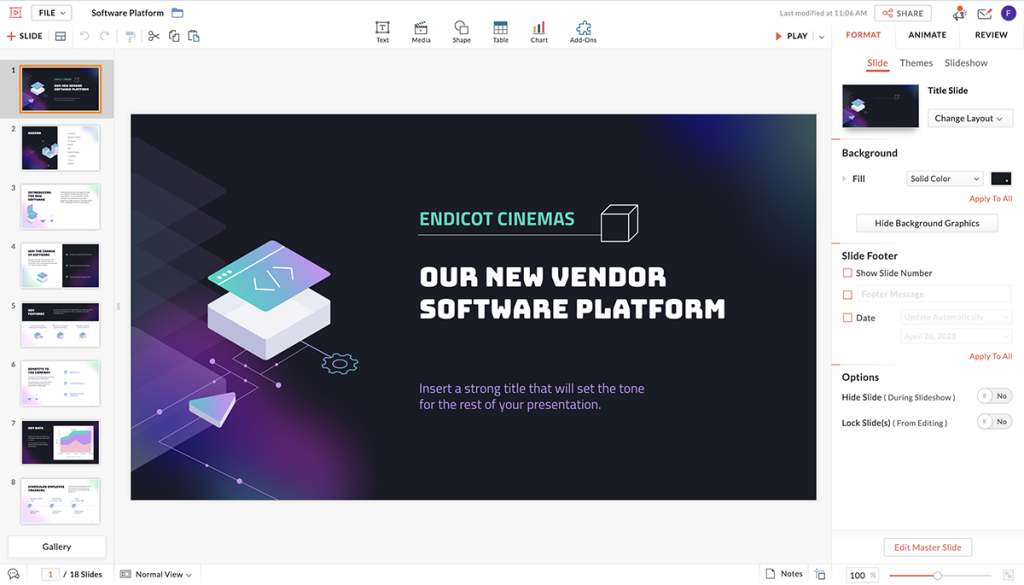Viewport: 1024px width, 585px height.
Task: Expand the Change Layout dropdown
Action: point(969,118)
